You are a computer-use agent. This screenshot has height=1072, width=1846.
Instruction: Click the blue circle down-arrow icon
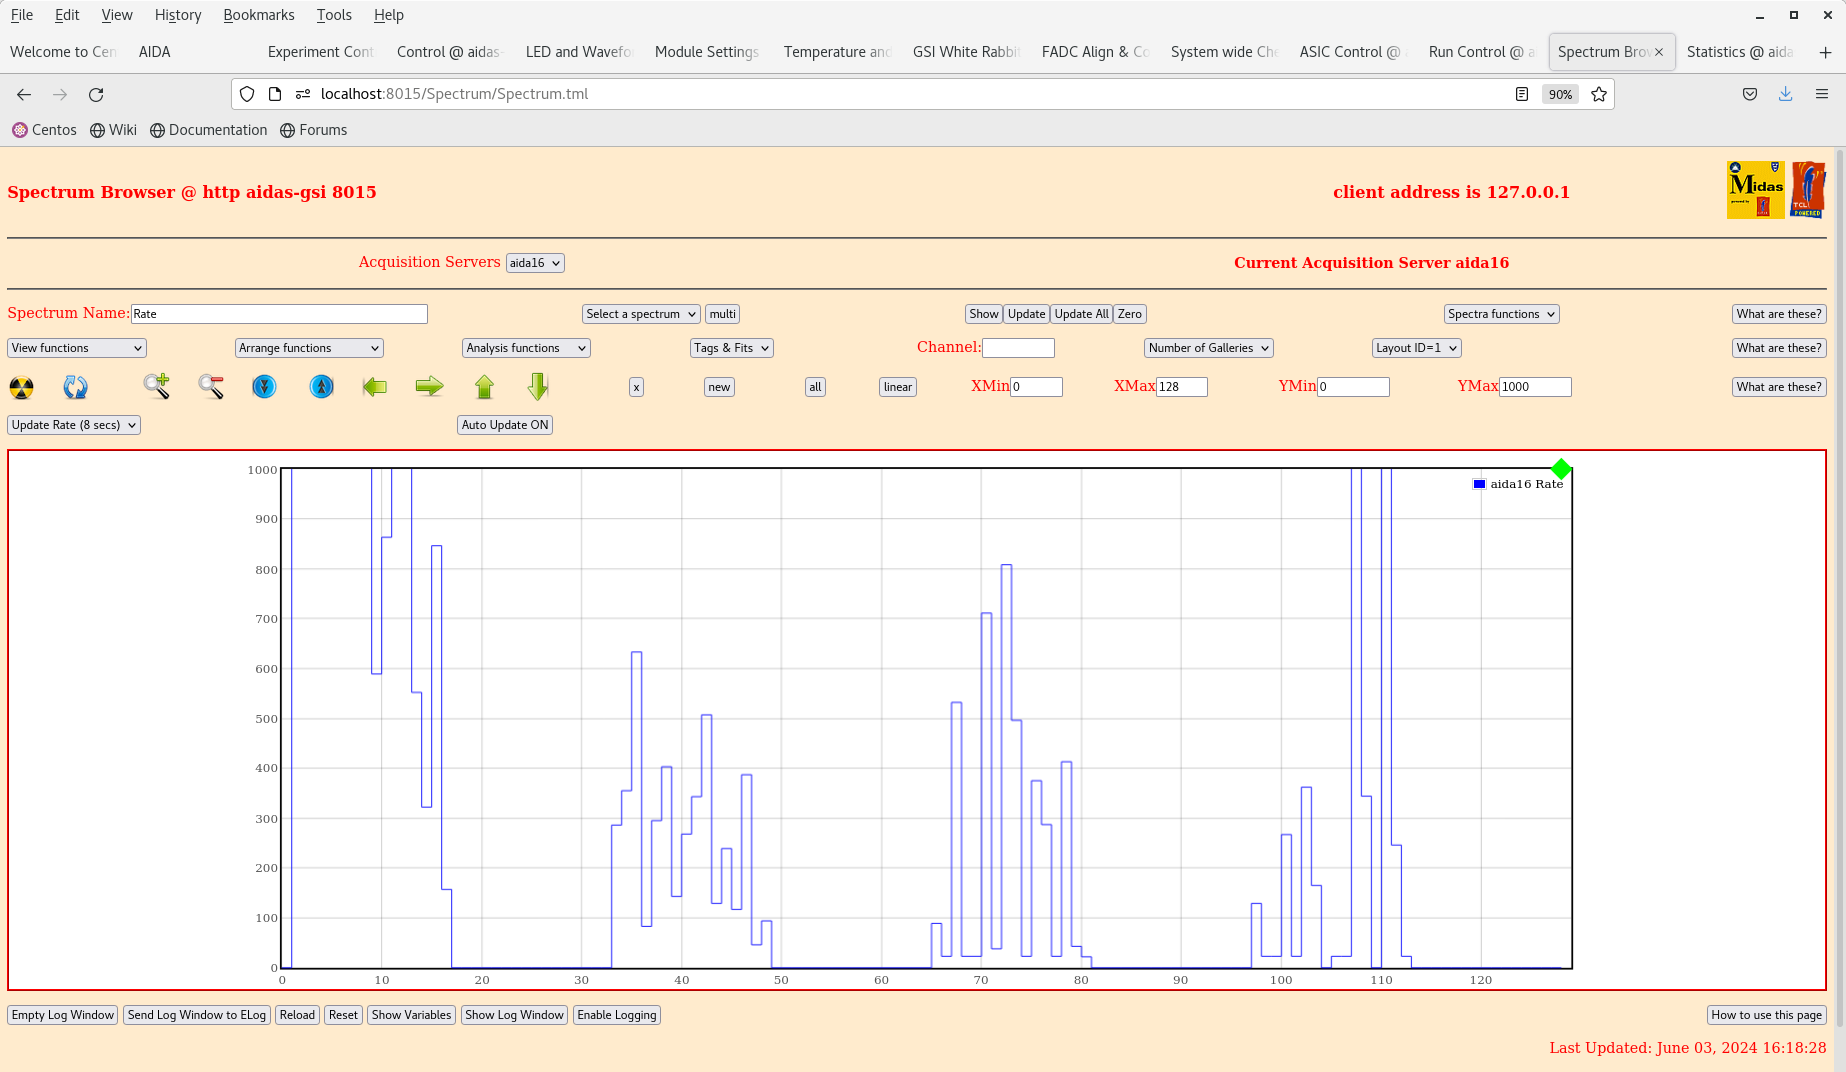[x=264, y=386]
